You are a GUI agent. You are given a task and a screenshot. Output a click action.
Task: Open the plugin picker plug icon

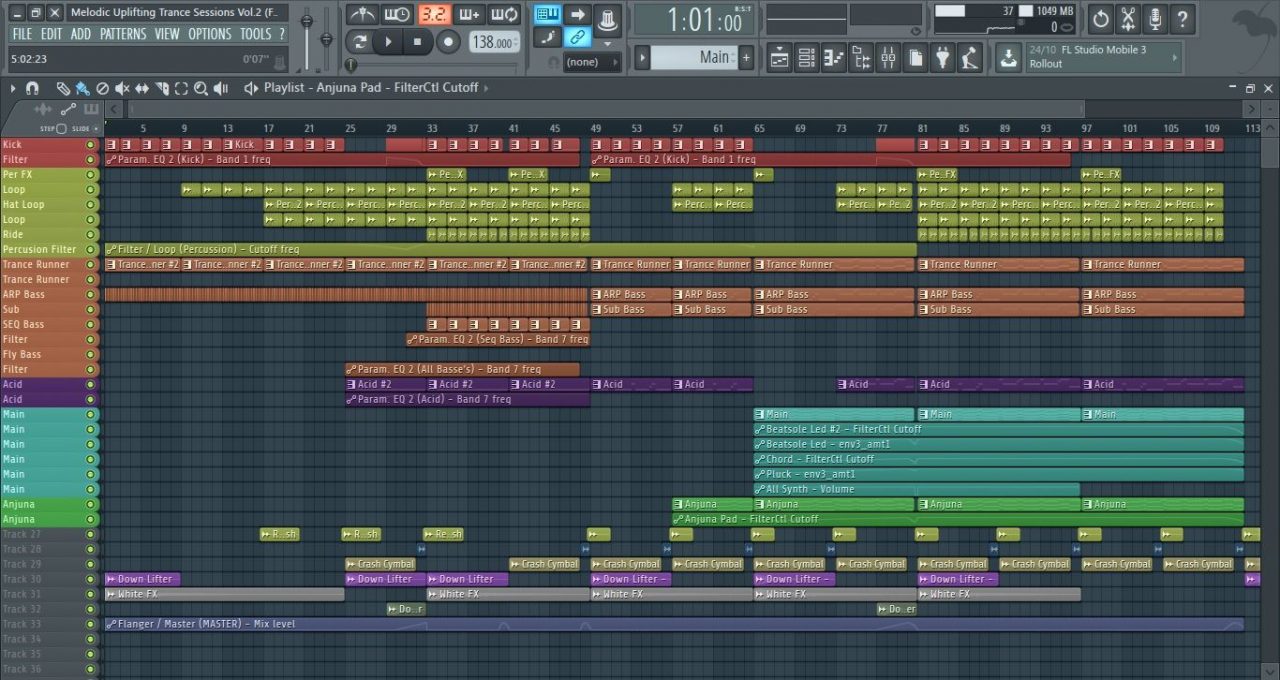(942, 58)
